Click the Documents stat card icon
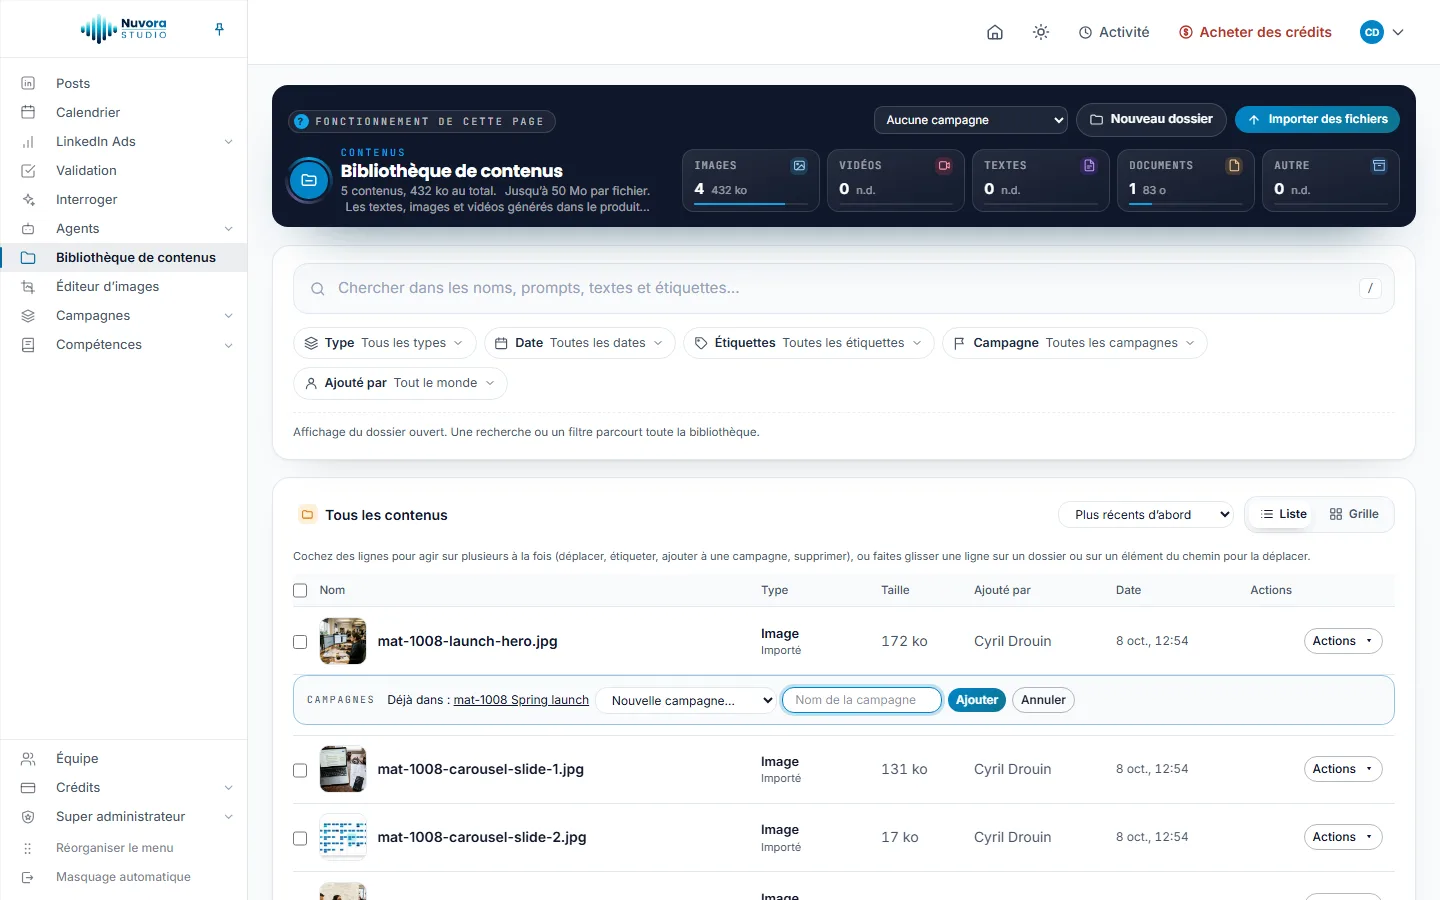 click(x=1234, y=166)
